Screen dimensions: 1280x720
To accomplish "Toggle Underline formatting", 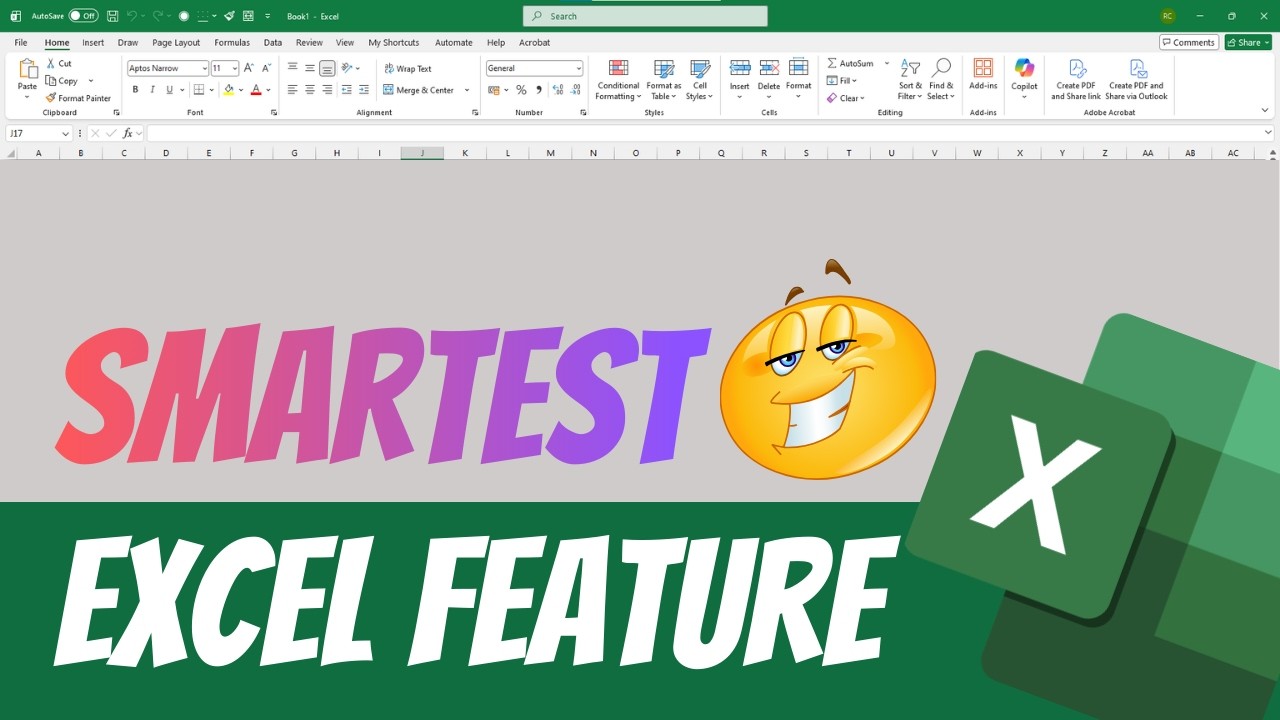I will pos(169,90).
